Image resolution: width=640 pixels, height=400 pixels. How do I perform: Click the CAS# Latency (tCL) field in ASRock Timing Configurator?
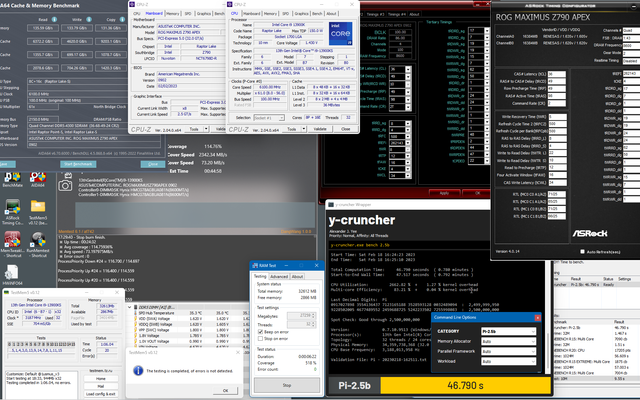pos(557,74)
